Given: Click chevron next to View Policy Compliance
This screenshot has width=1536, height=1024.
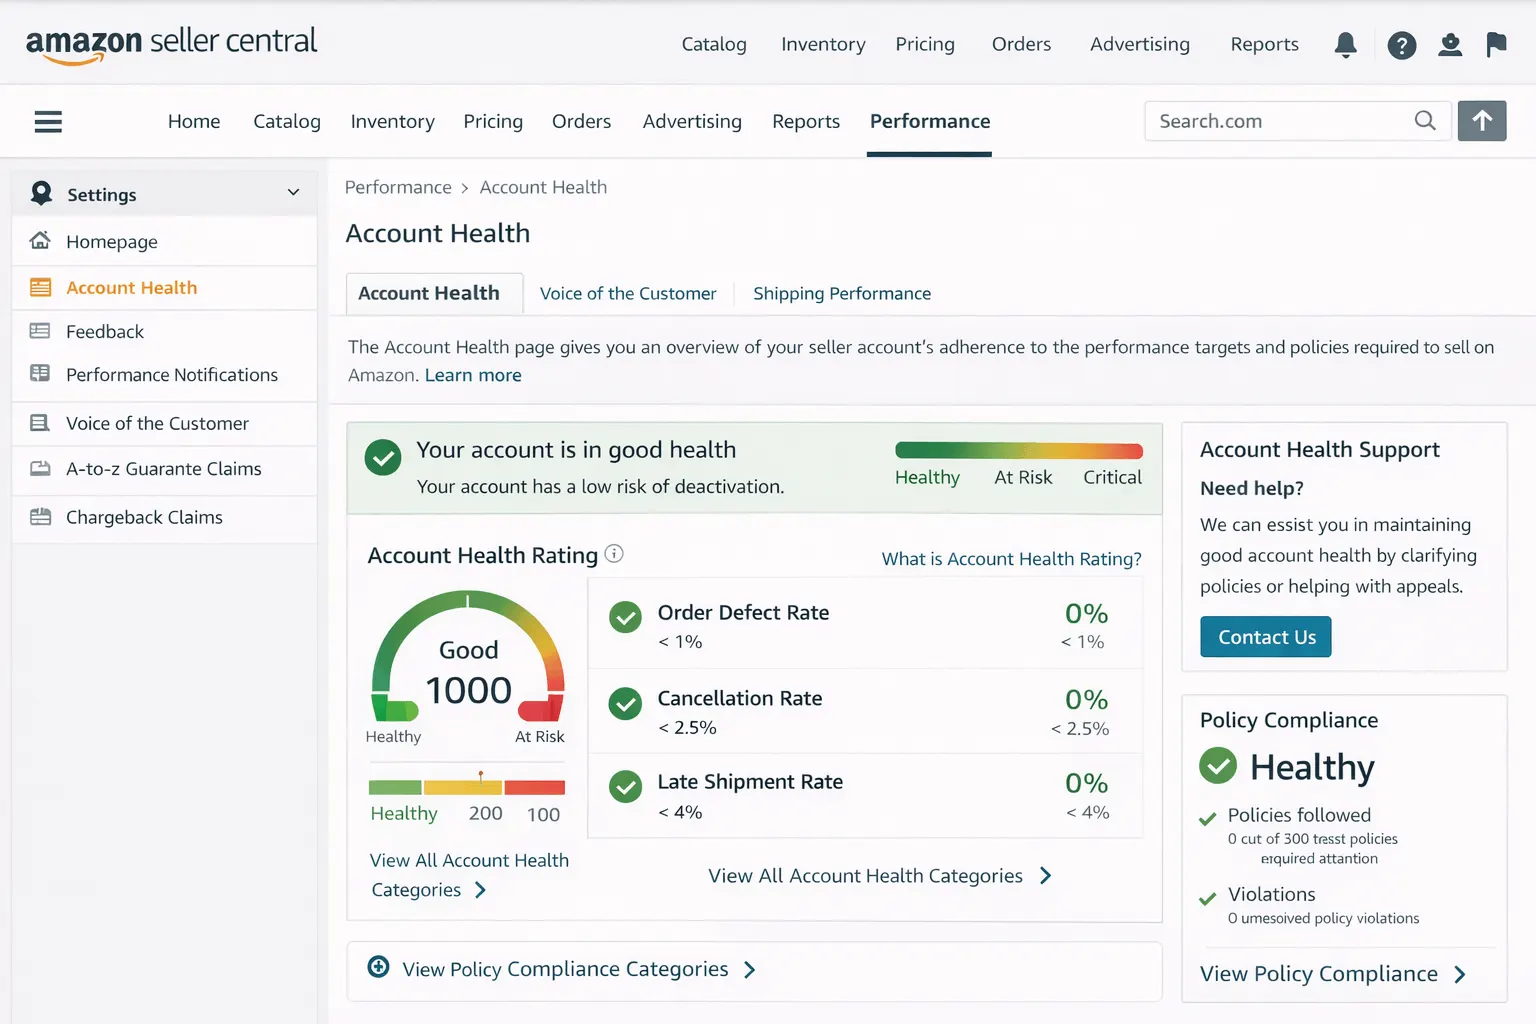Looking at the screenshot, I should [1460, 974].
